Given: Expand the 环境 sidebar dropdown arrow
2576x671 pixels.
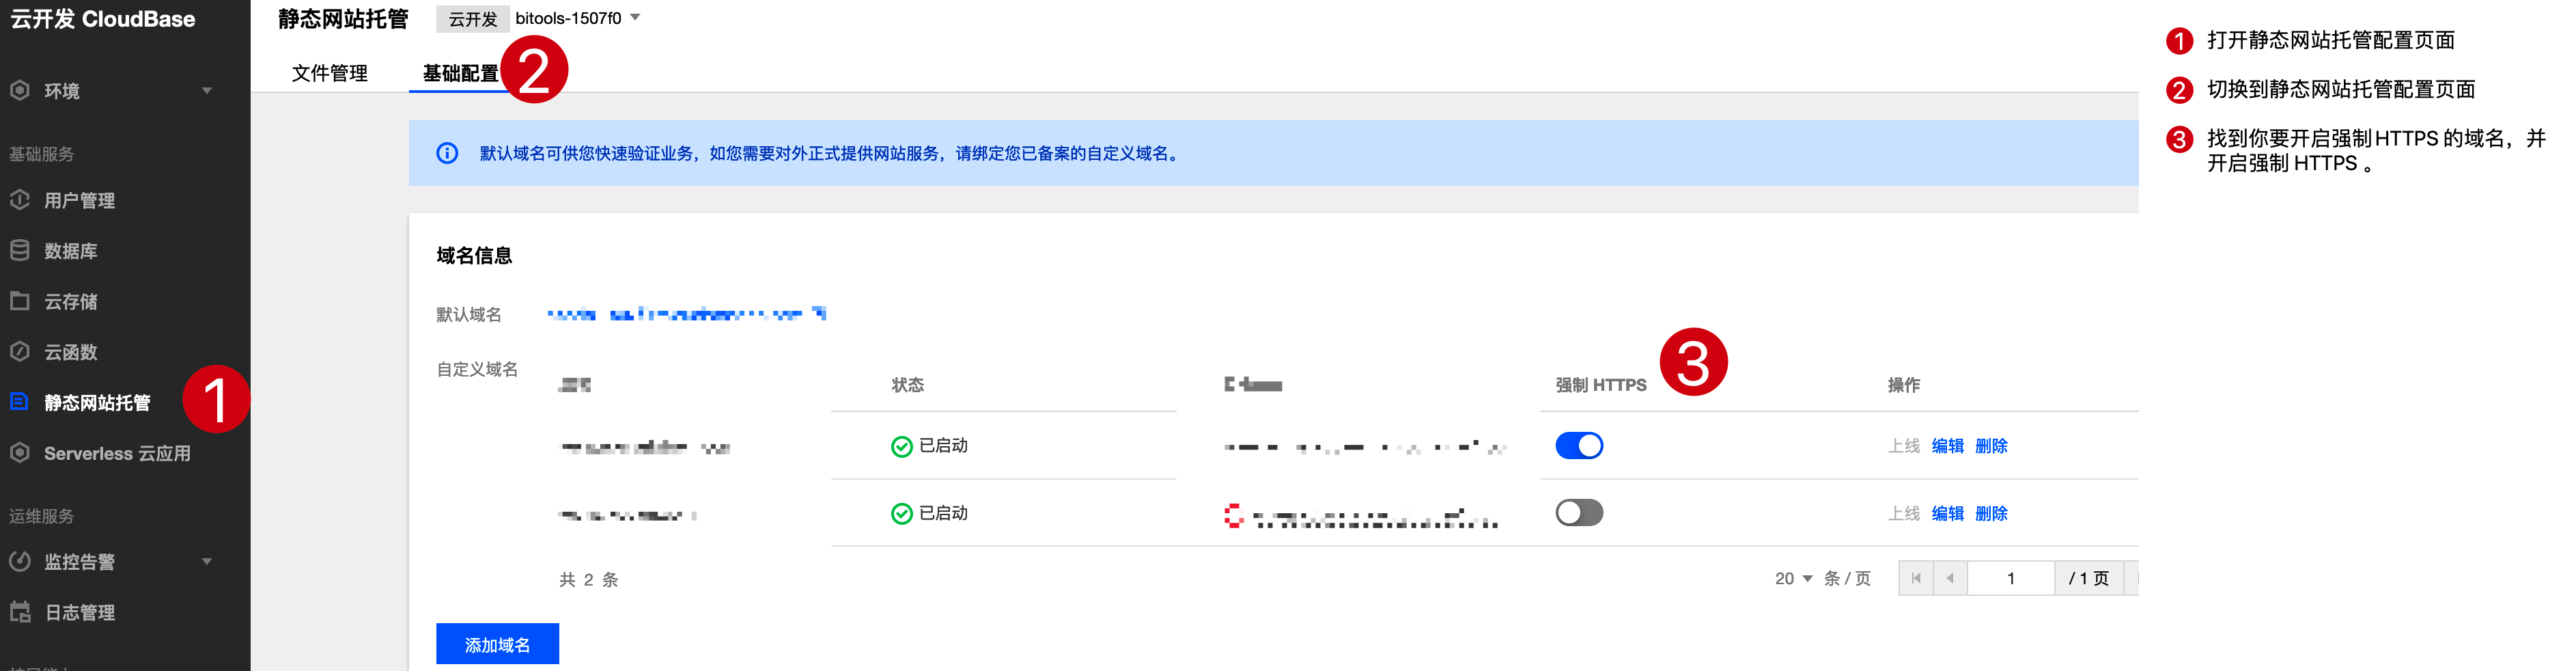Looking at the screenshot, I should click(x=207, y=91).
